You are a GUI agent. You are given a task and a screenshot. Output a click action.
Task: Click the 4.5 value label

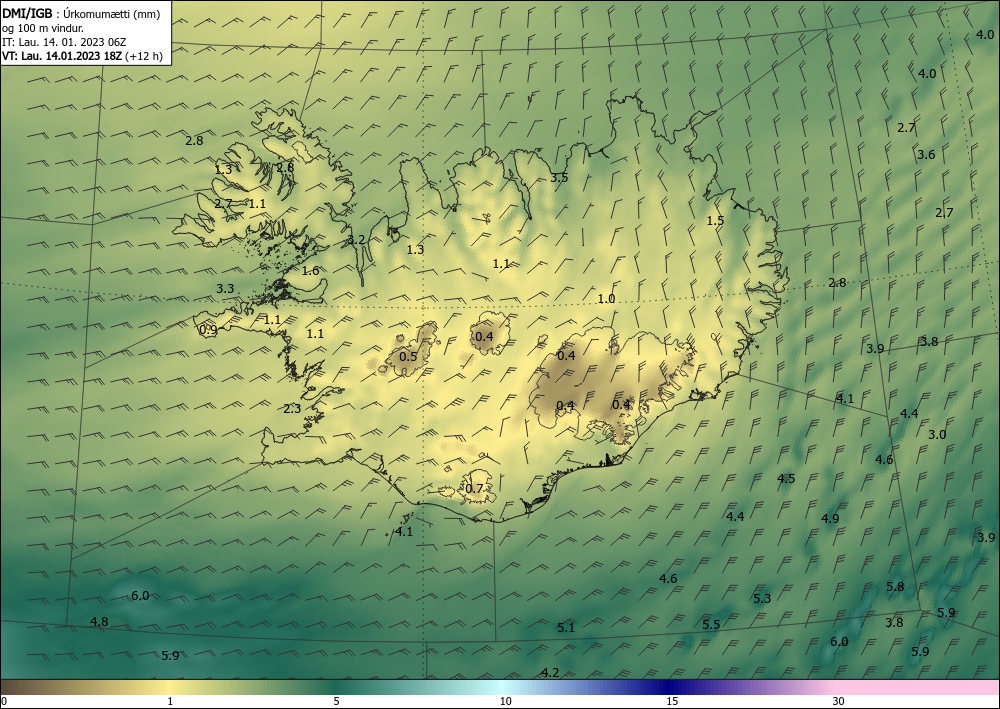coord(786,479)
